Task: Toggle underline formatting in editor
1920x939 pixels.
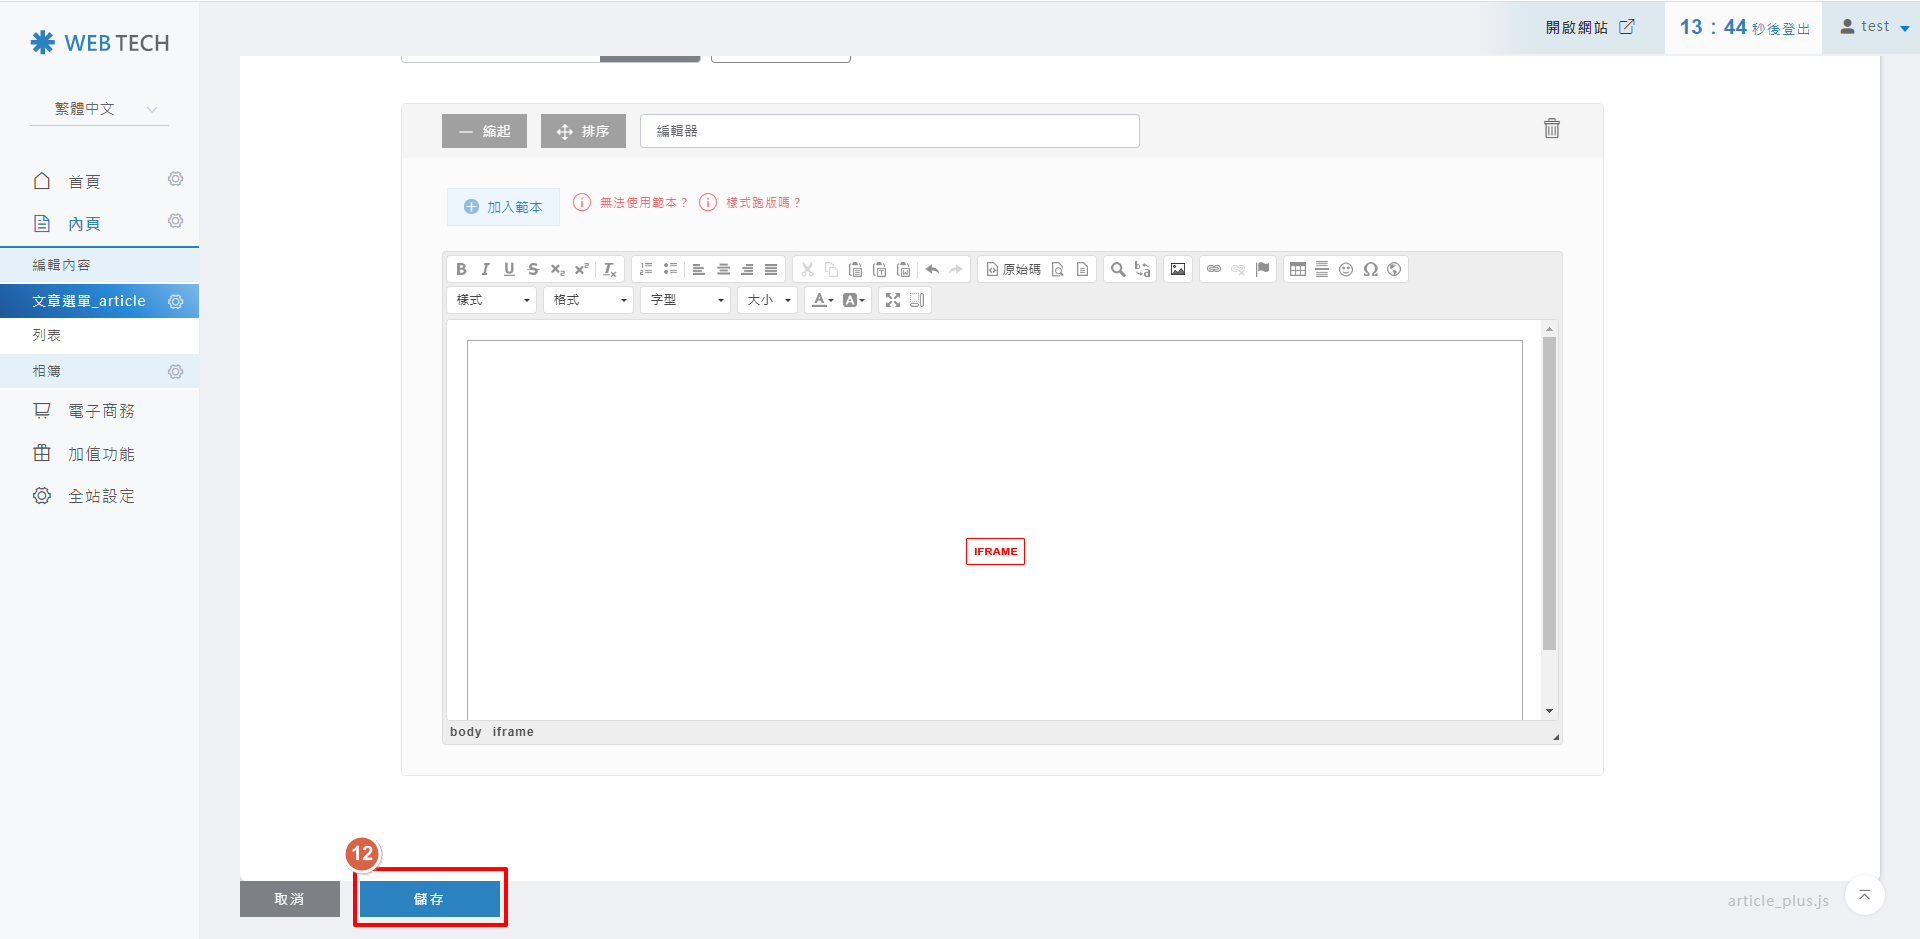Action: click(x=509, y=269)
